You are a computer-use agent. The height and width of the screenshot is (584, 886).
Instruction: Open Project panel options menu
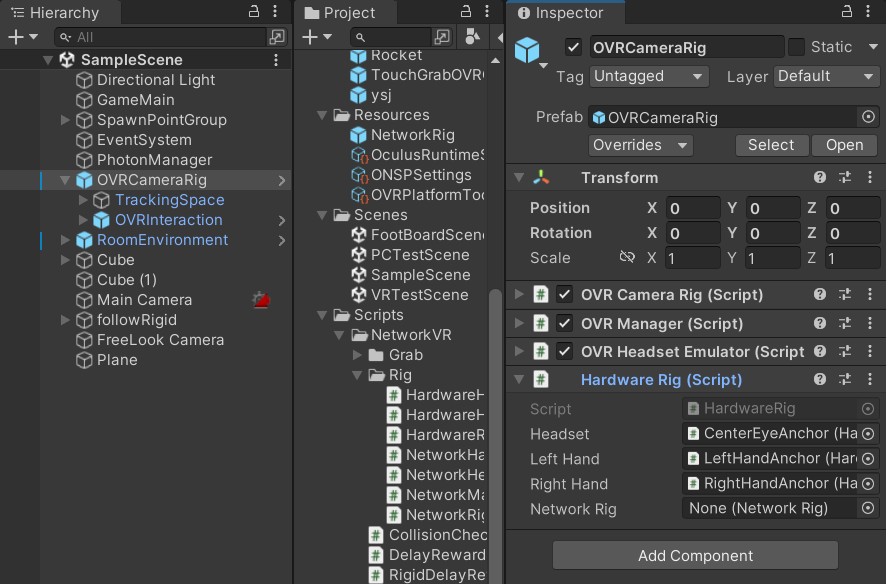click(x=487, y=11)
